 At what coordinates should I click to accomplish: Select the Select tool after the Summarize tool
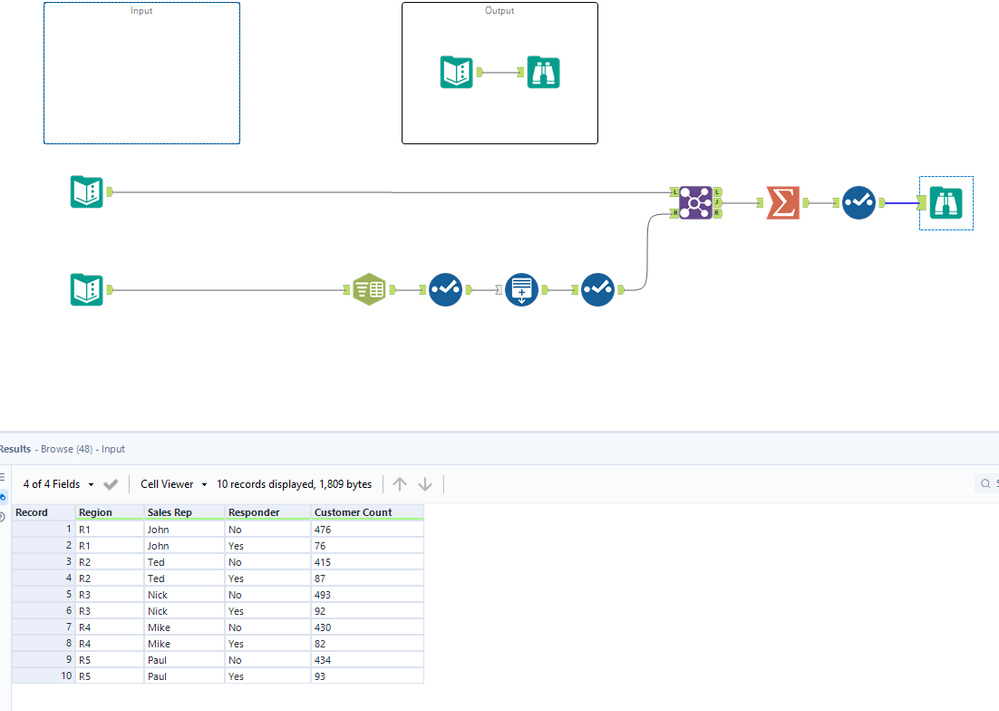pos(858,202)
